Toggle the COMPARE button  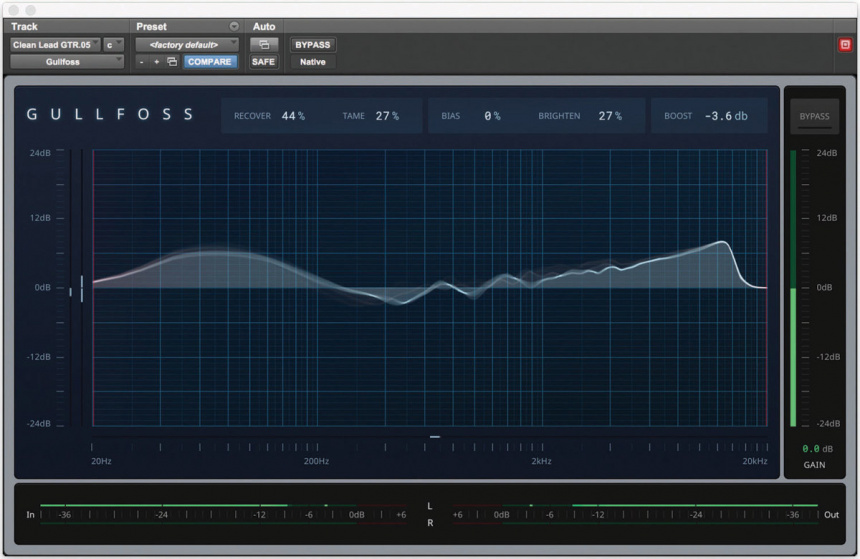pyautogui.click(x=209, y=62)
